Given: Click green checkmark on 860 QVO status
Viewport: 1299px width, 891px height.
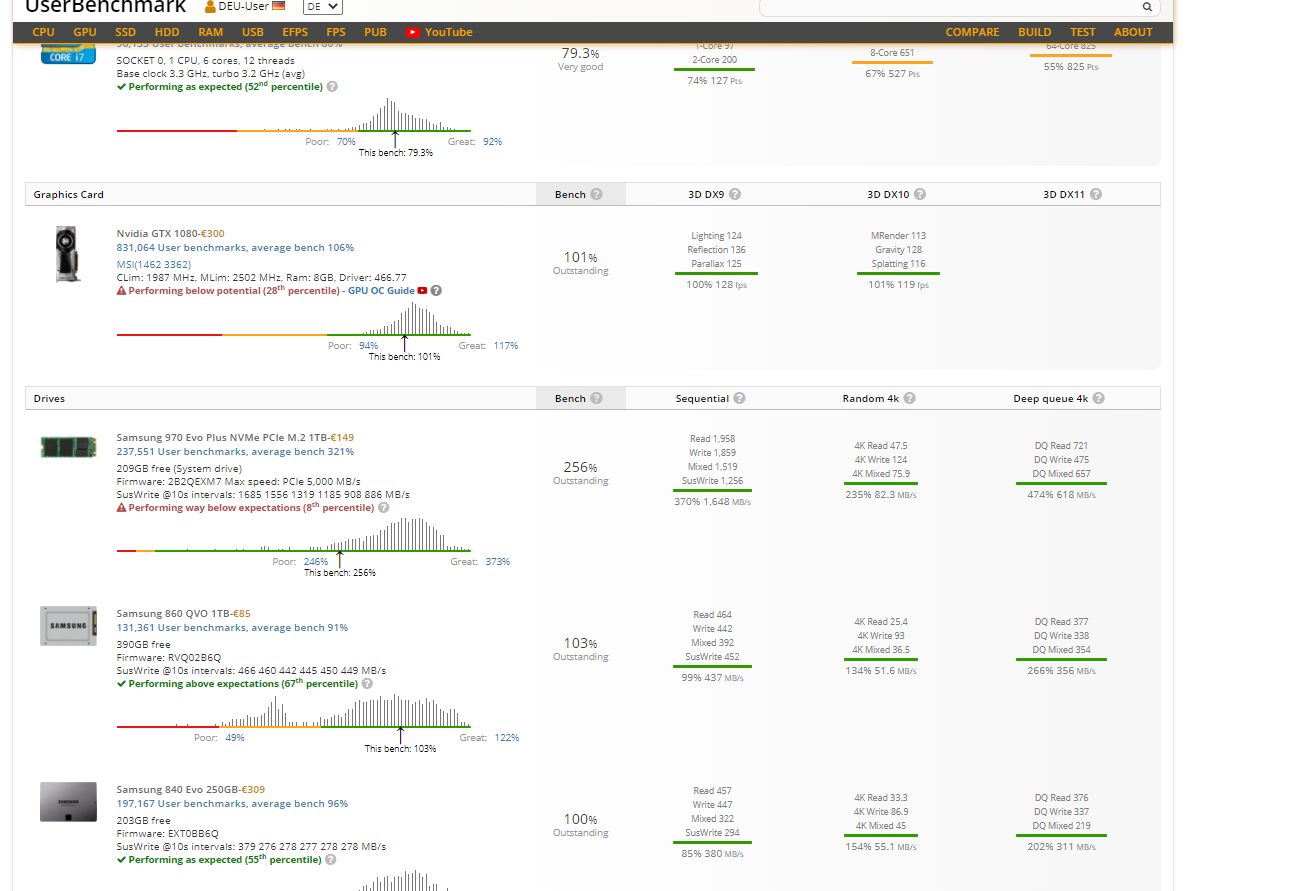Looking at the screenshot, I should coord(121,684).
